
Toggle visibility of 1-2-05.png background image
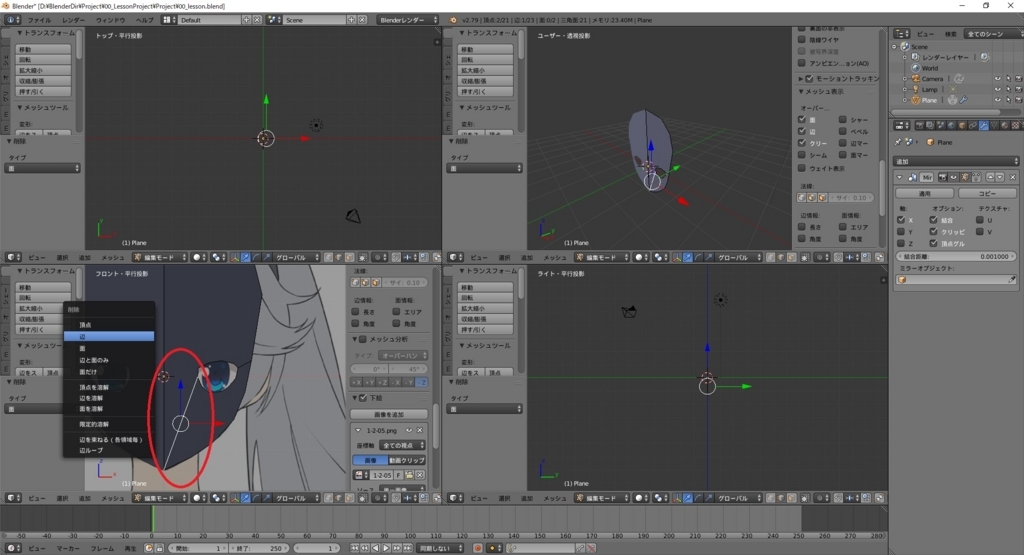pos(409,431)
